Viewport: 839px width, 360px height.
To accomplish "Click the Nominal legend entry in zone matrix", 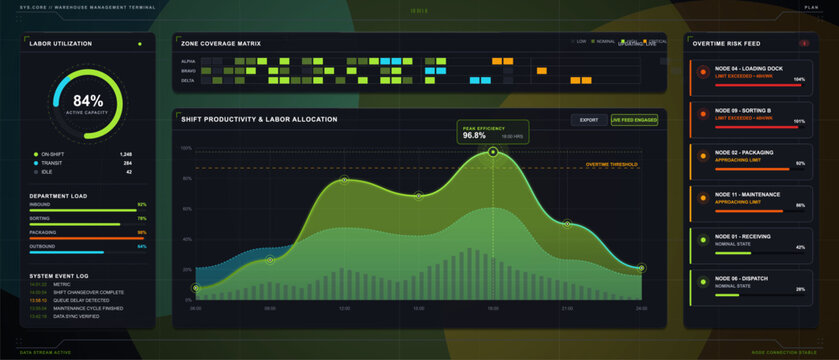I will [602, 41].
